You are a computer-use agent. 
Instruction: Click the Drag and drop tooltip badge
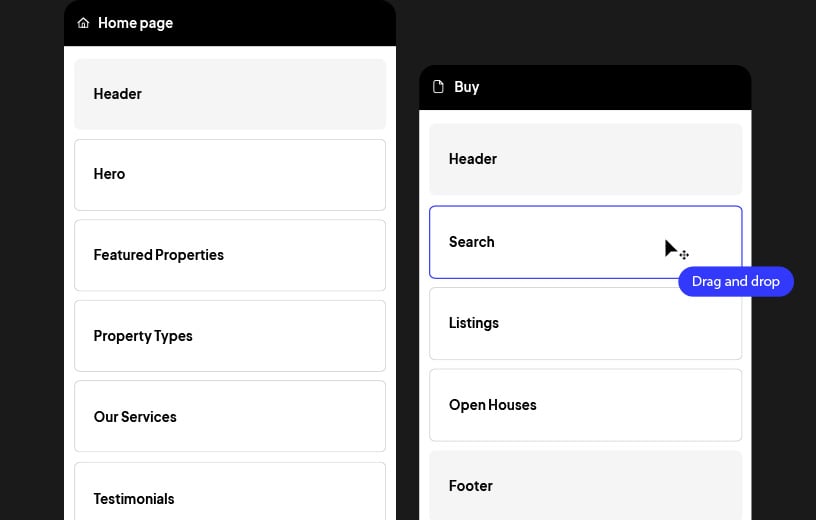coord(736,282)
